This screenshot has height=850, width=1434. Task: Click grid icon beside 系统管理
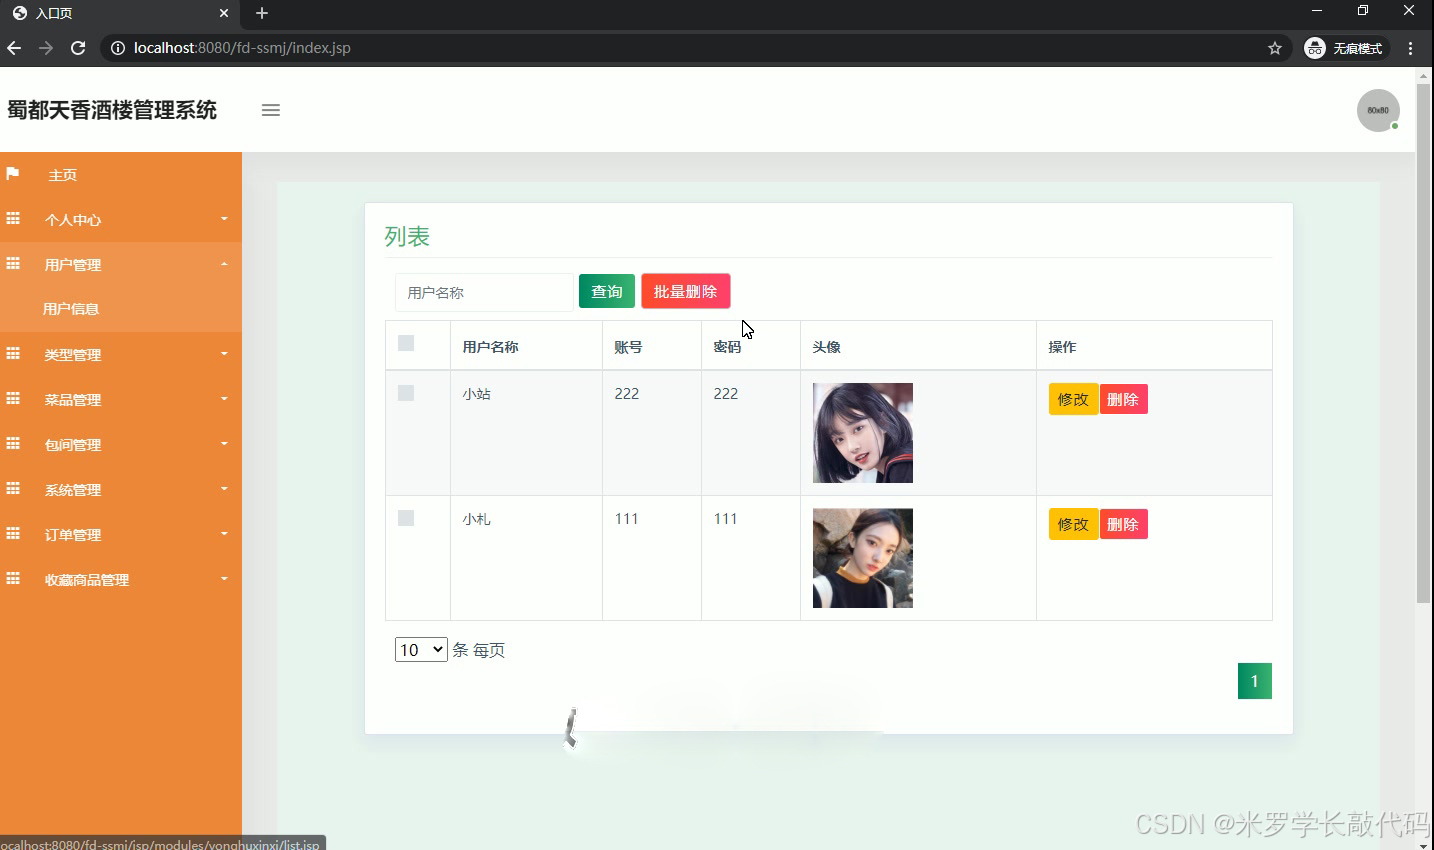coord(13,489)
